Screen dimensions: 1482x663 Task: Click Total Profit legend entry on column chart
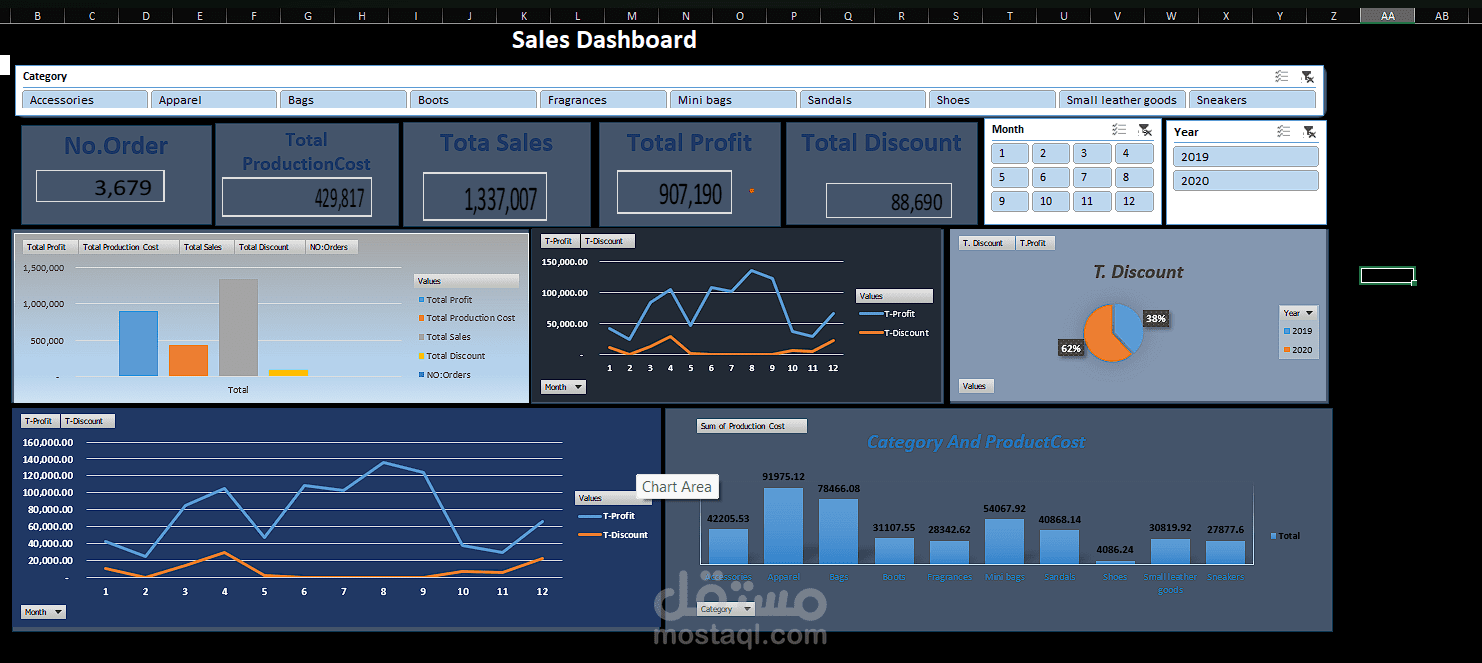pos(444,300)
